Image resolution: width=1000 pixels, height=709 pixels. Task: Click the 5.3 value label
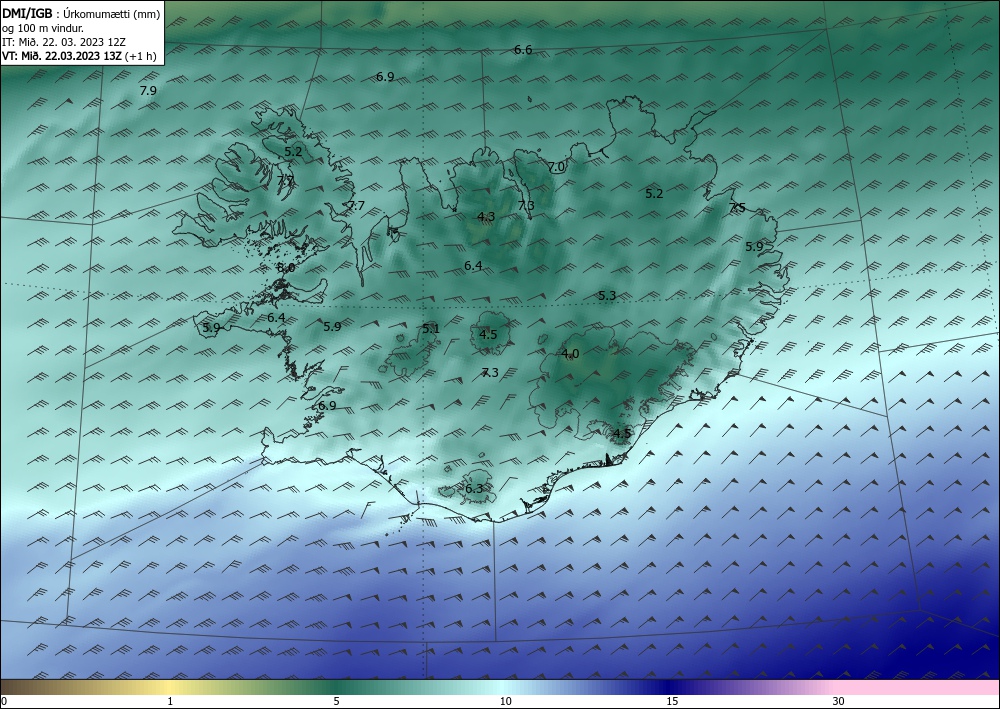coord(607,296)
